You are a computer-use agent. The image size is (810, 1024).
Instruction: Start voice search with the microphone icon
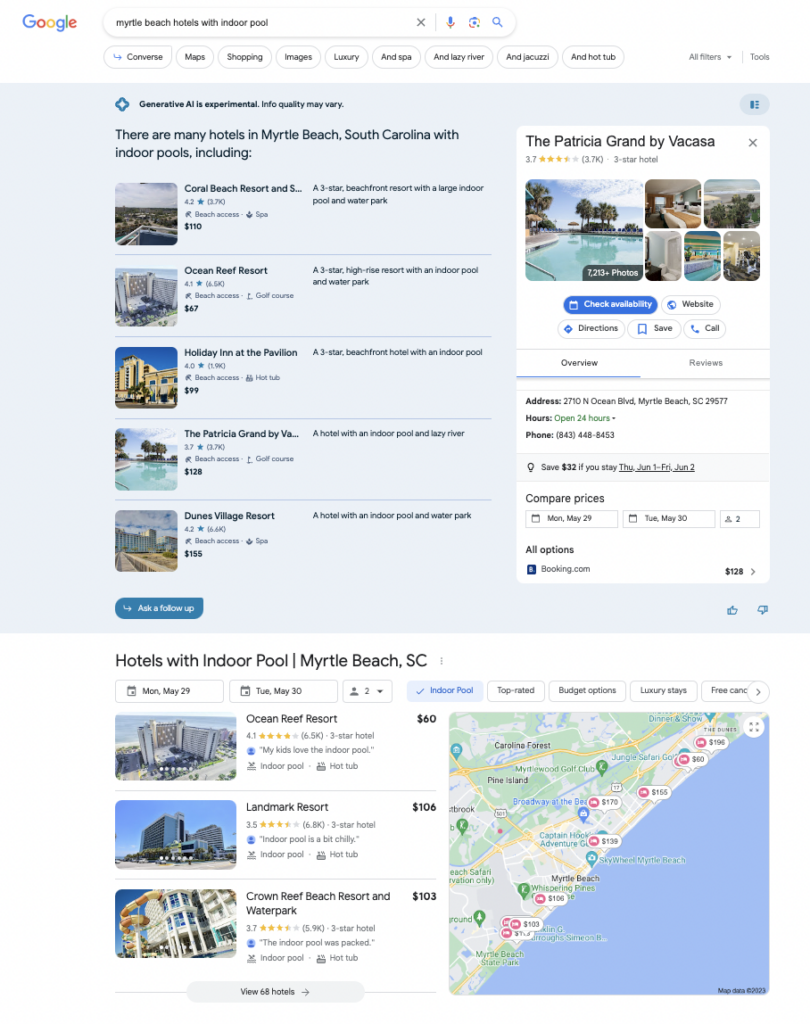(450, 22)
